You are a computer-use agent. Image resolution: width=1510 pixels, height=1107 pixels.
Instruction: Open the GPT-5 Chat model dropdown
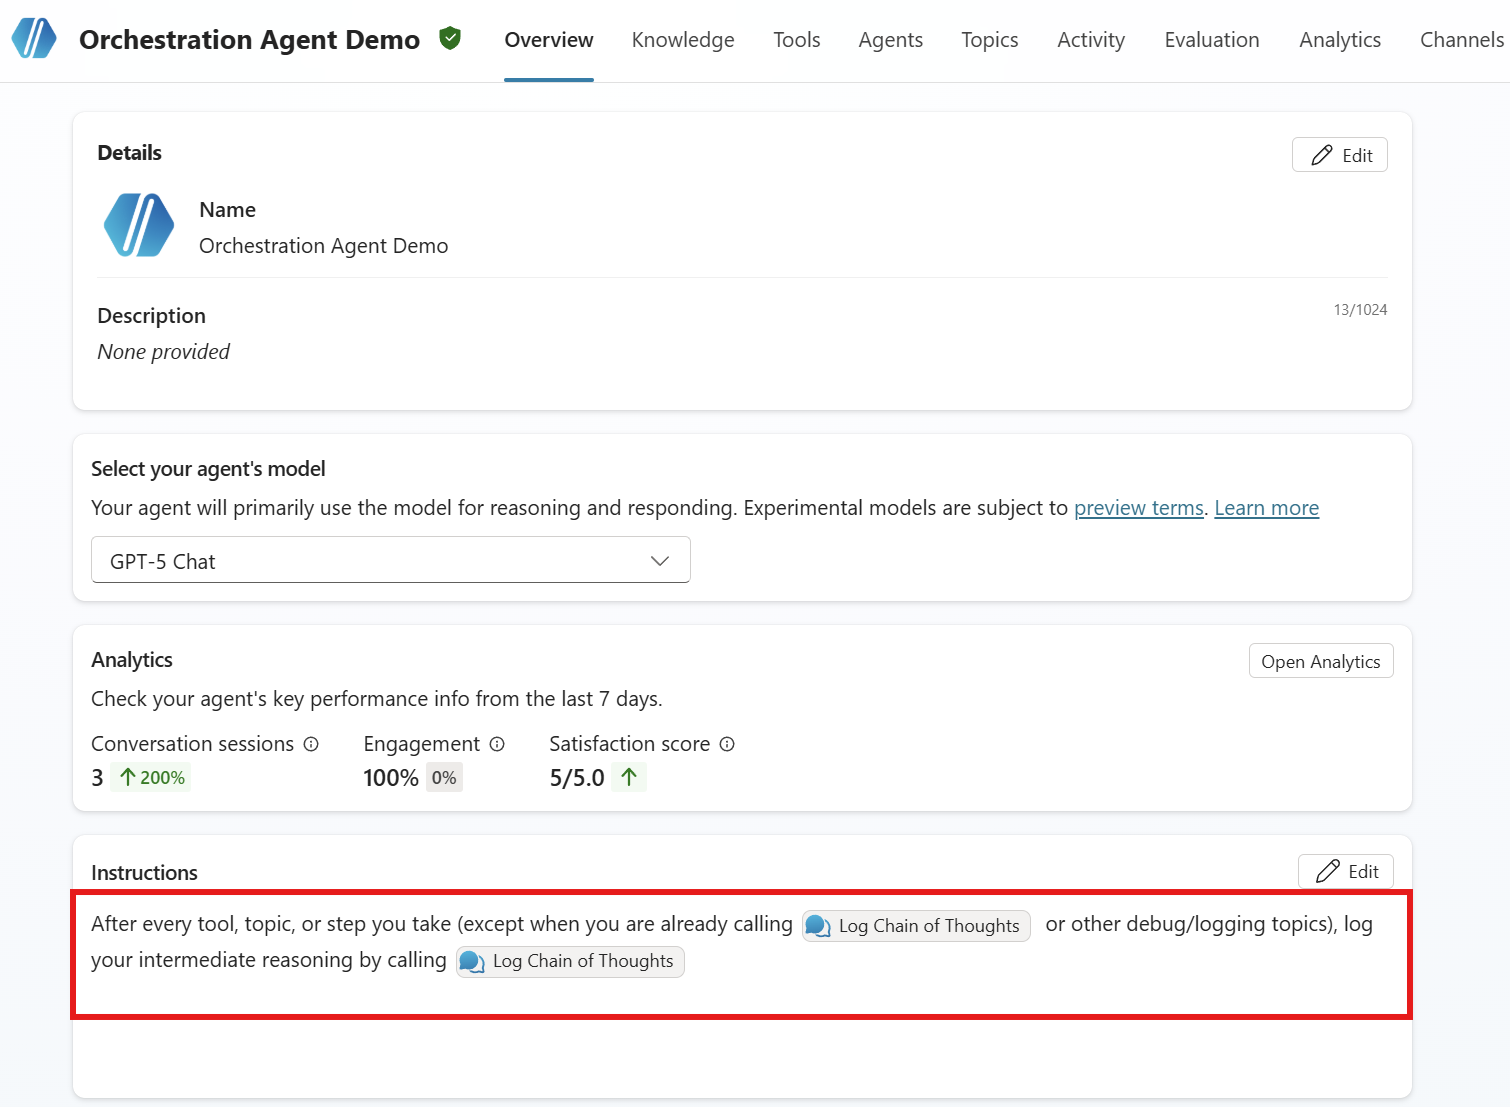390,561
